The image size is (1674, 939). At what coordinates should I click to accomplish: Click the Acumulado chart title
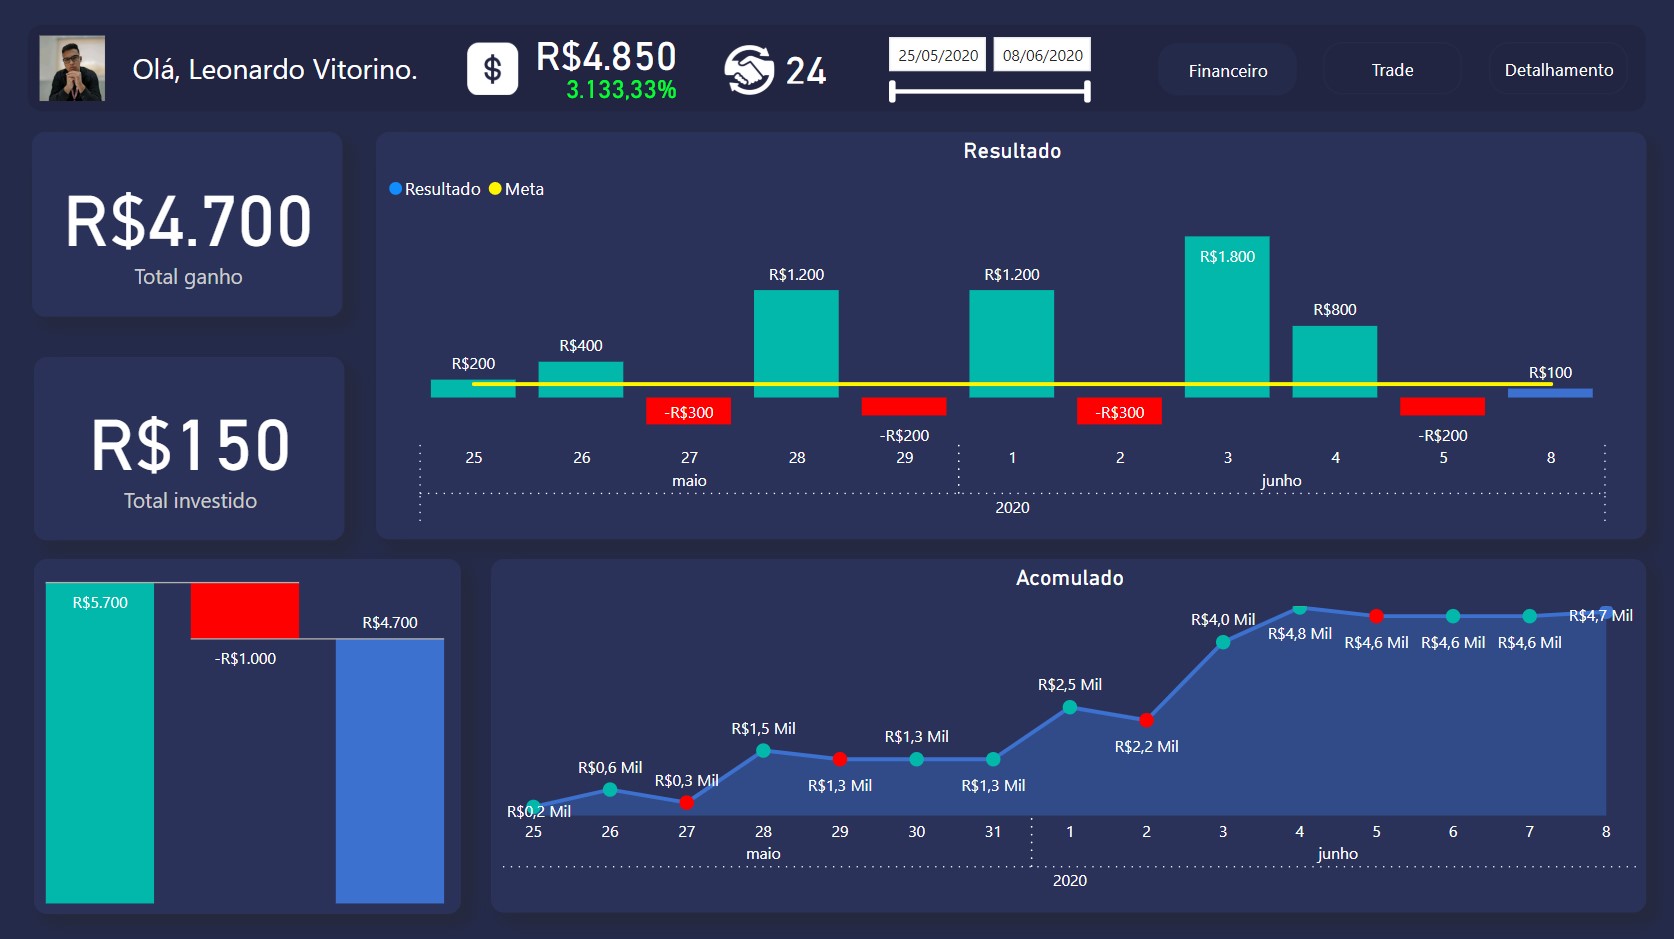[x=1070, y=578]
